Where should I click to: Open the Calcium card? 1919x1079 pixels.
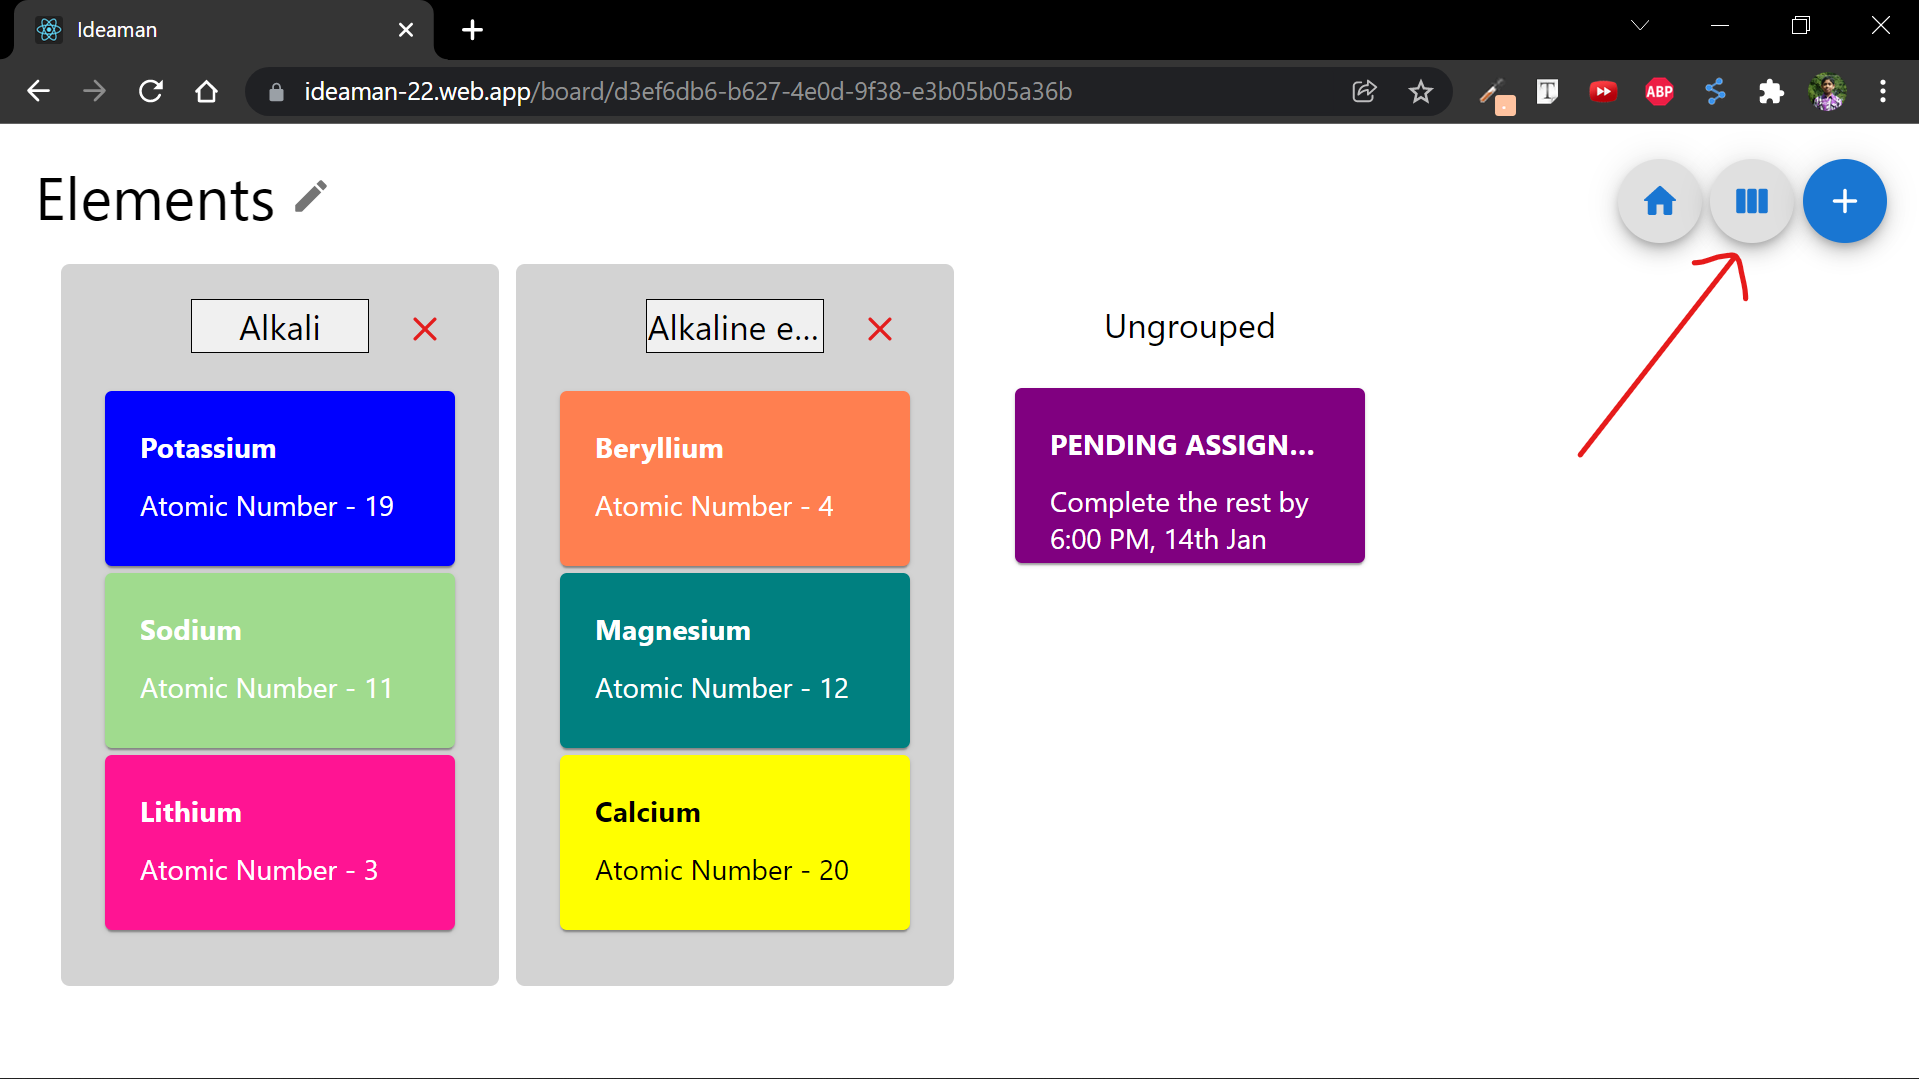(x=735, y=842)
